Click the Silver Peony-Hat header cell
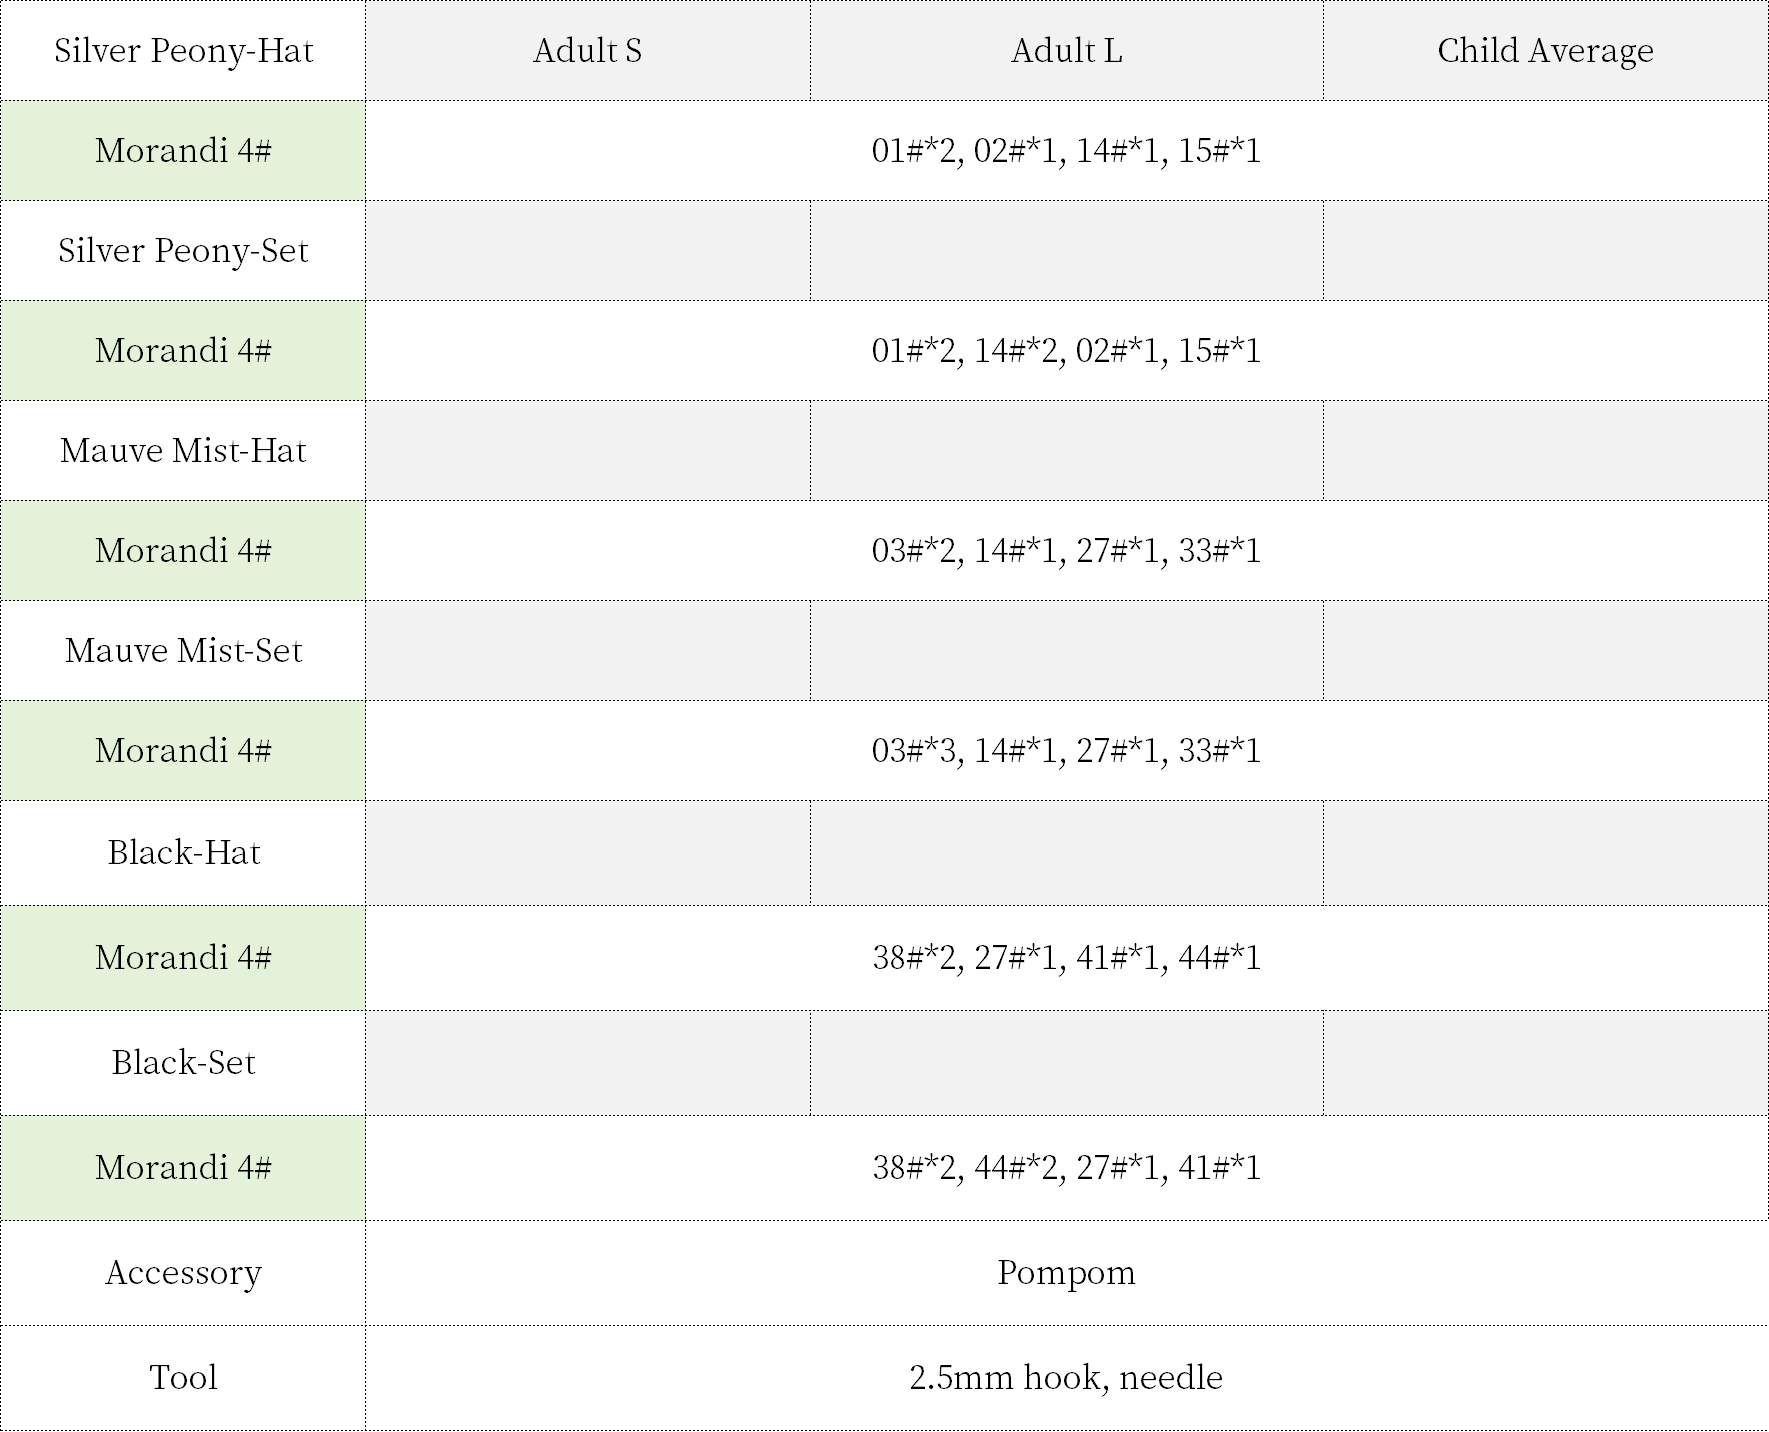This screenshot has width=1769, height=1432. (x=183, y=51)
